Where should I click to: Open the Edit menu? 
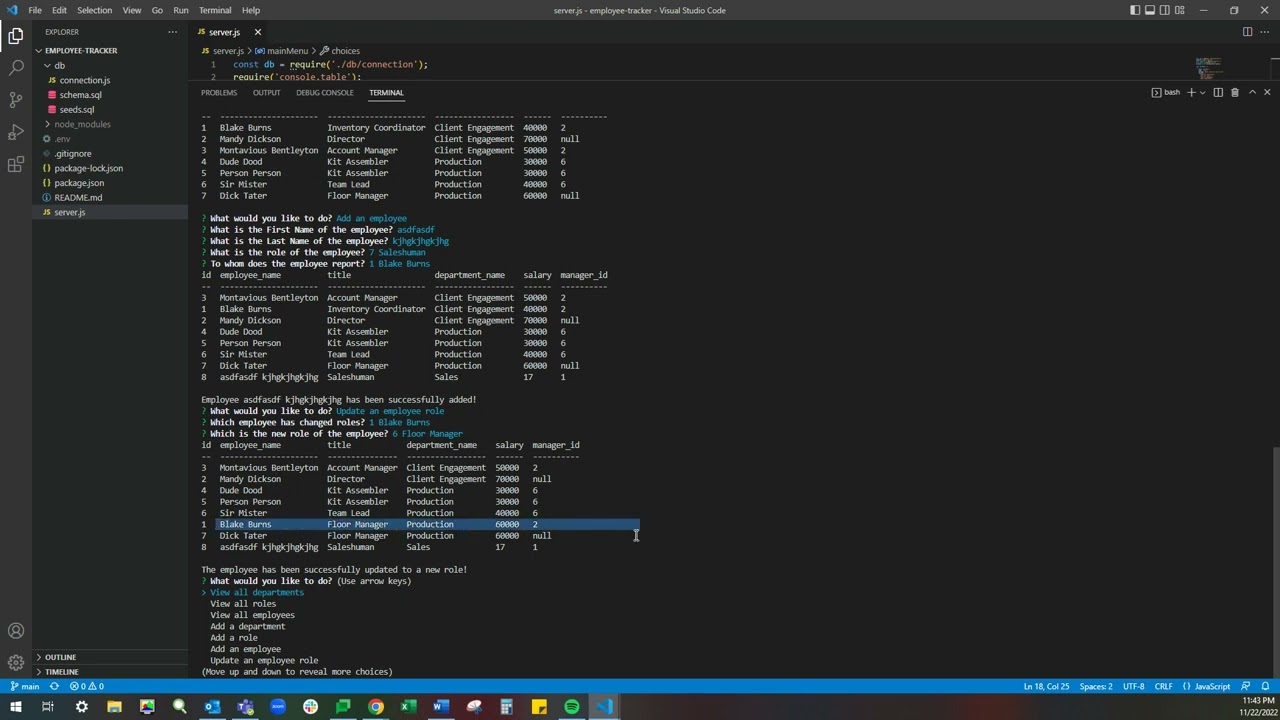pos(59,10)
